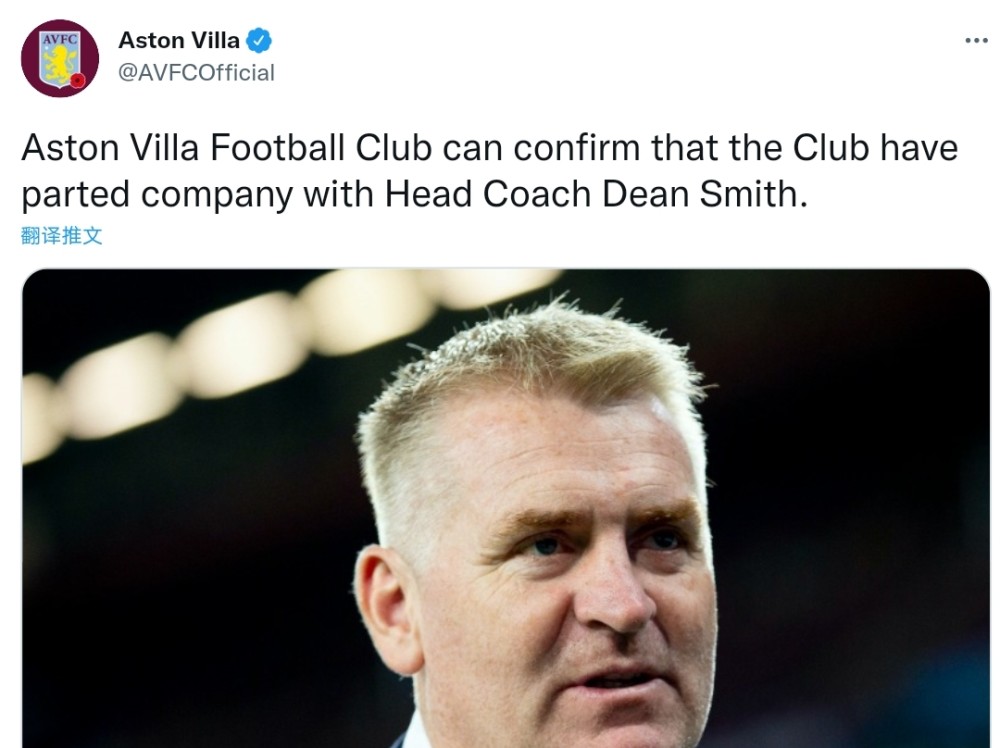
Task: Open the Aston Villa crest profile avatar
Action: (60, 58)
